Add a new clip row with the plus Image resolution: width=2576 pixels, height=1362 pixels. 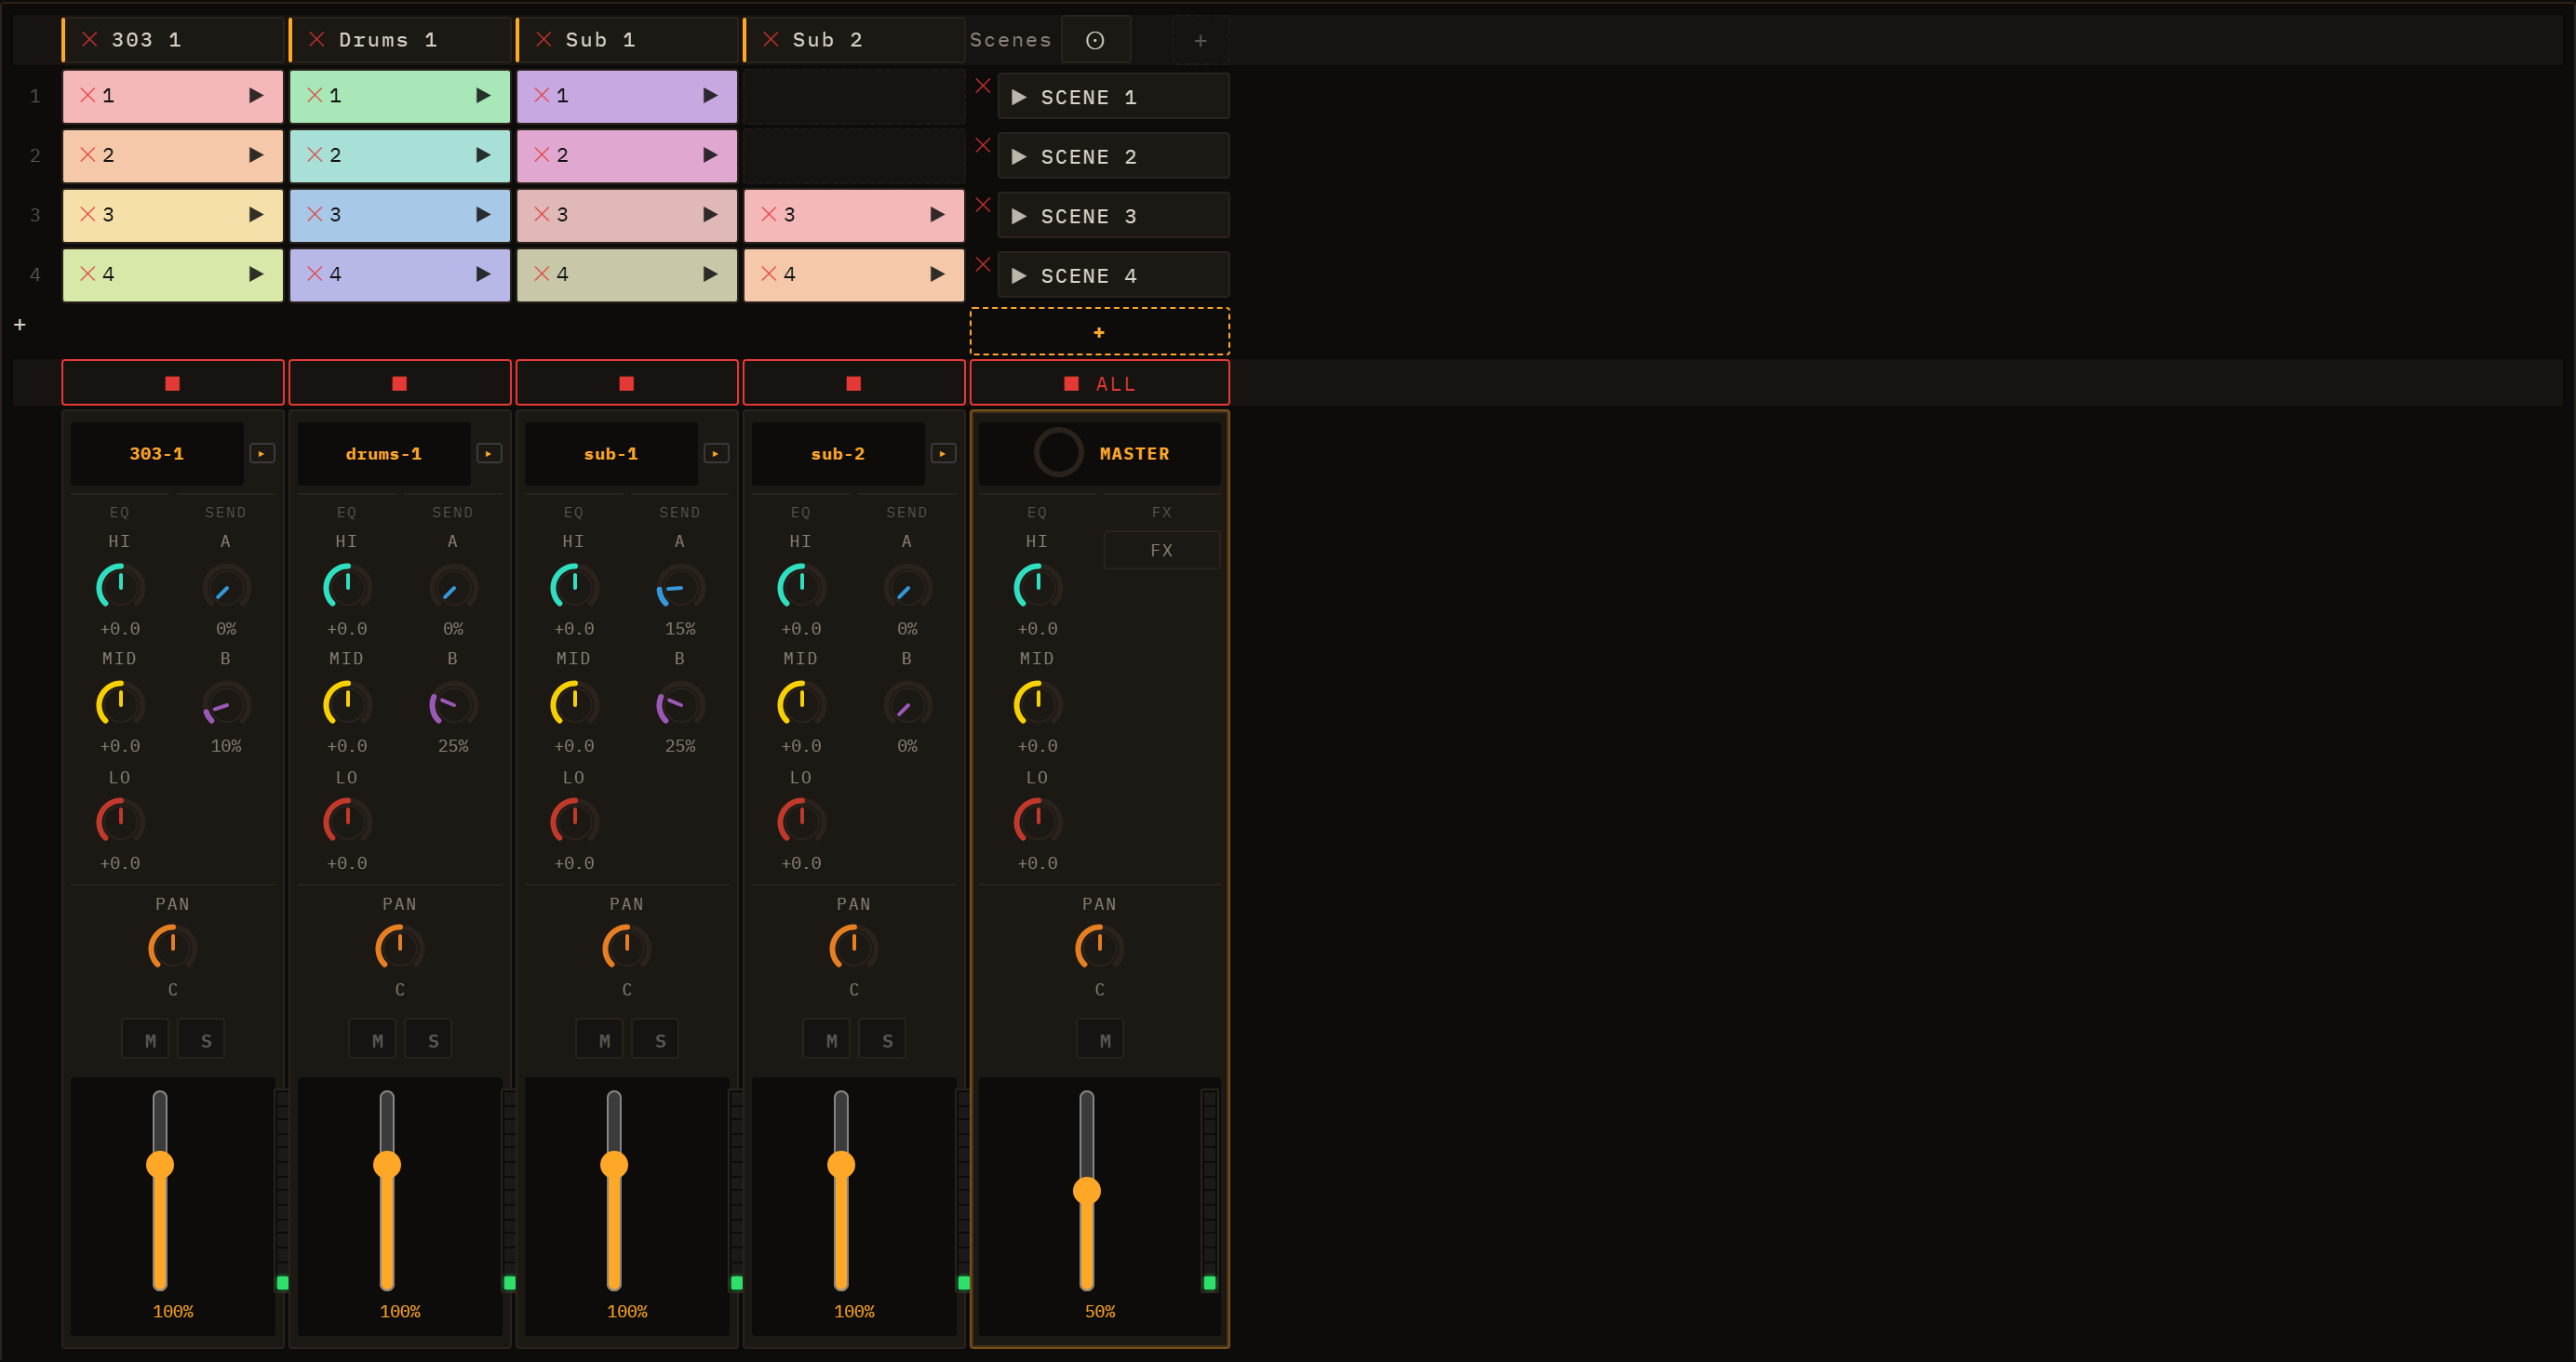(20, 325)
